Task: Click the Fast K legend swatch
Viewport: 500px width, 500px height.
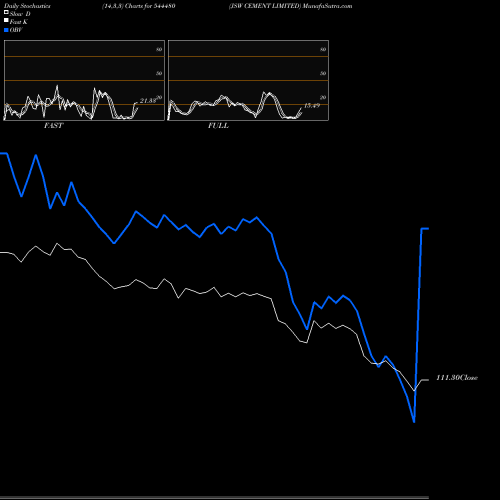Action: click(x=6, y=20)
